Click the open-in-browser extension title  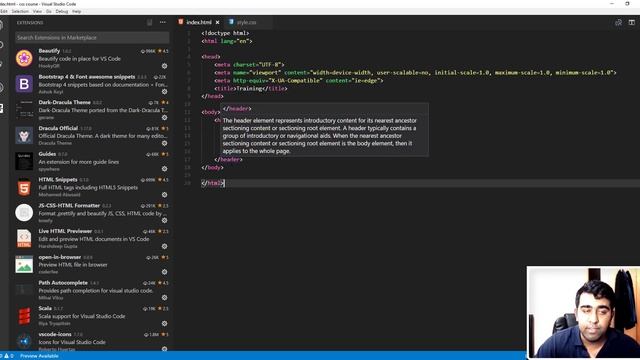coord(60,257)
